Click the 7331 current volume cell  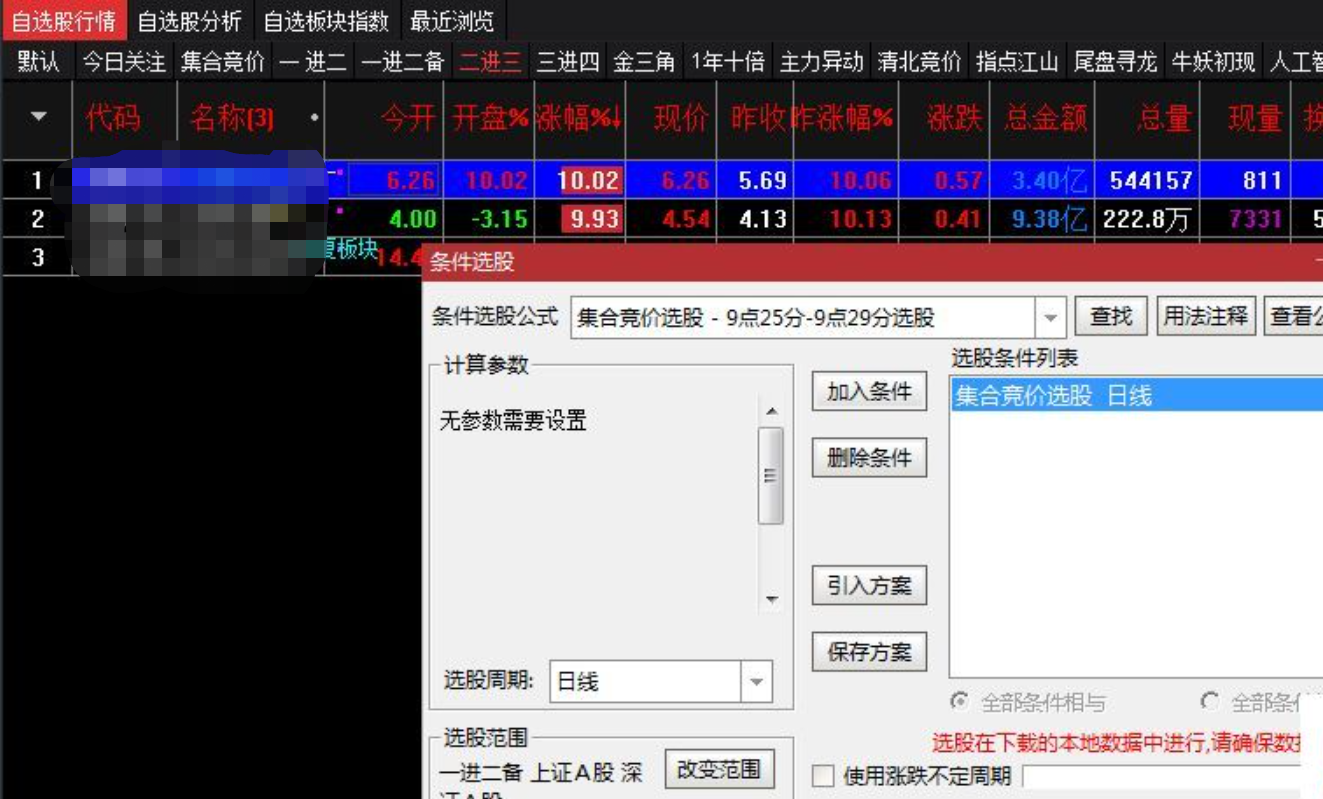tap(1255, 219)
